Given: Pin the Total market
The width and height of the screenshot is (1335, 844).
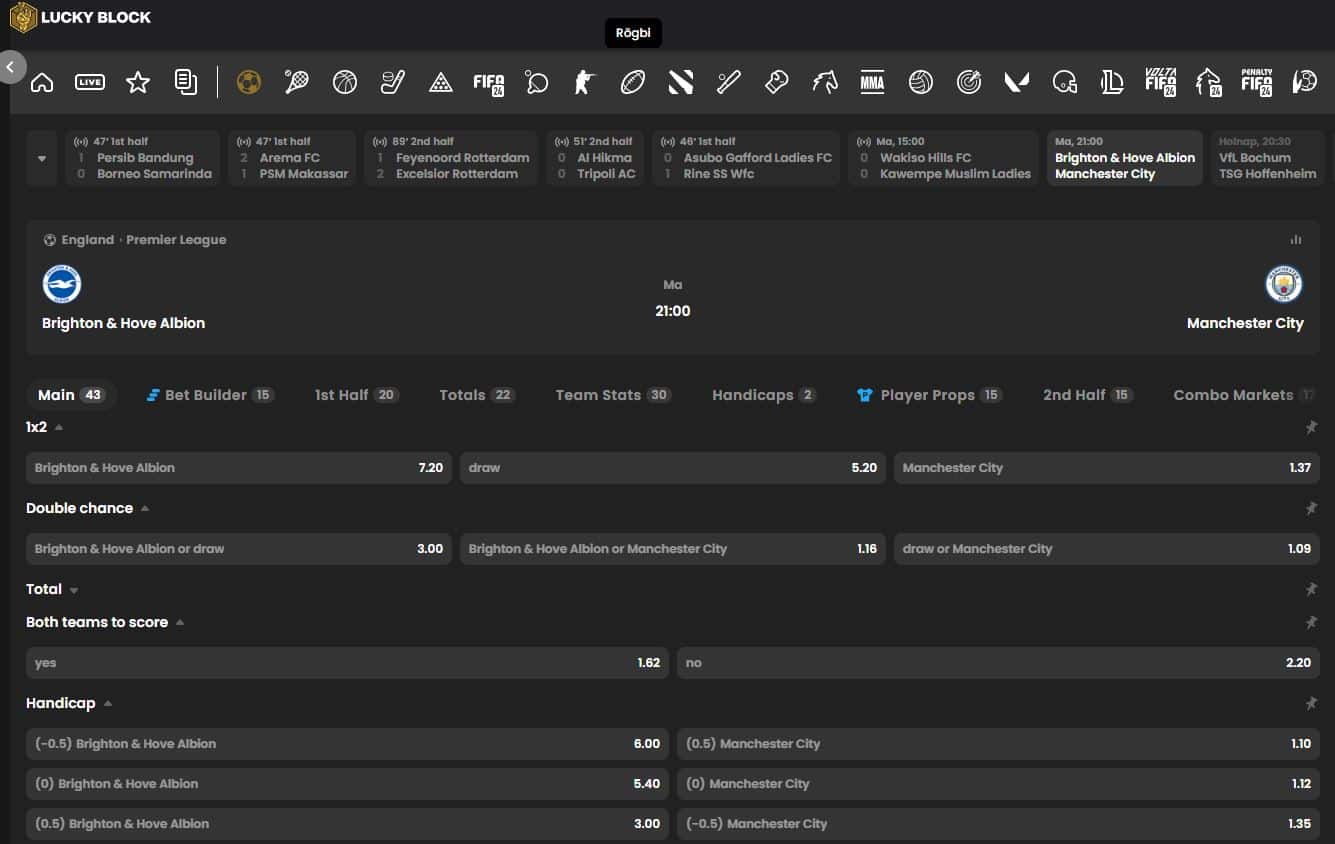Looking at the screenshot, I should click(1311, 589).
